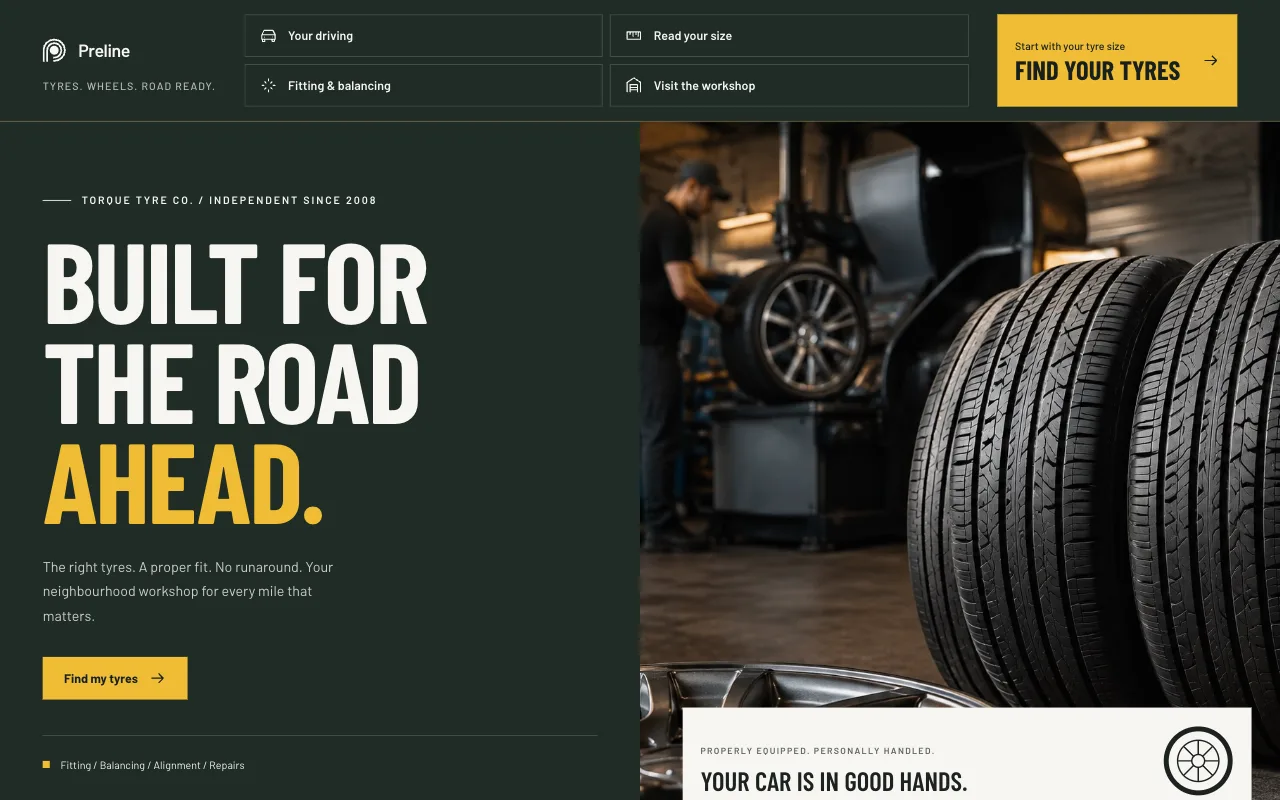Viewport: 1280px width, 800px height.
Task: Click the Preline logo icon
Action: [x=54, y=51]
